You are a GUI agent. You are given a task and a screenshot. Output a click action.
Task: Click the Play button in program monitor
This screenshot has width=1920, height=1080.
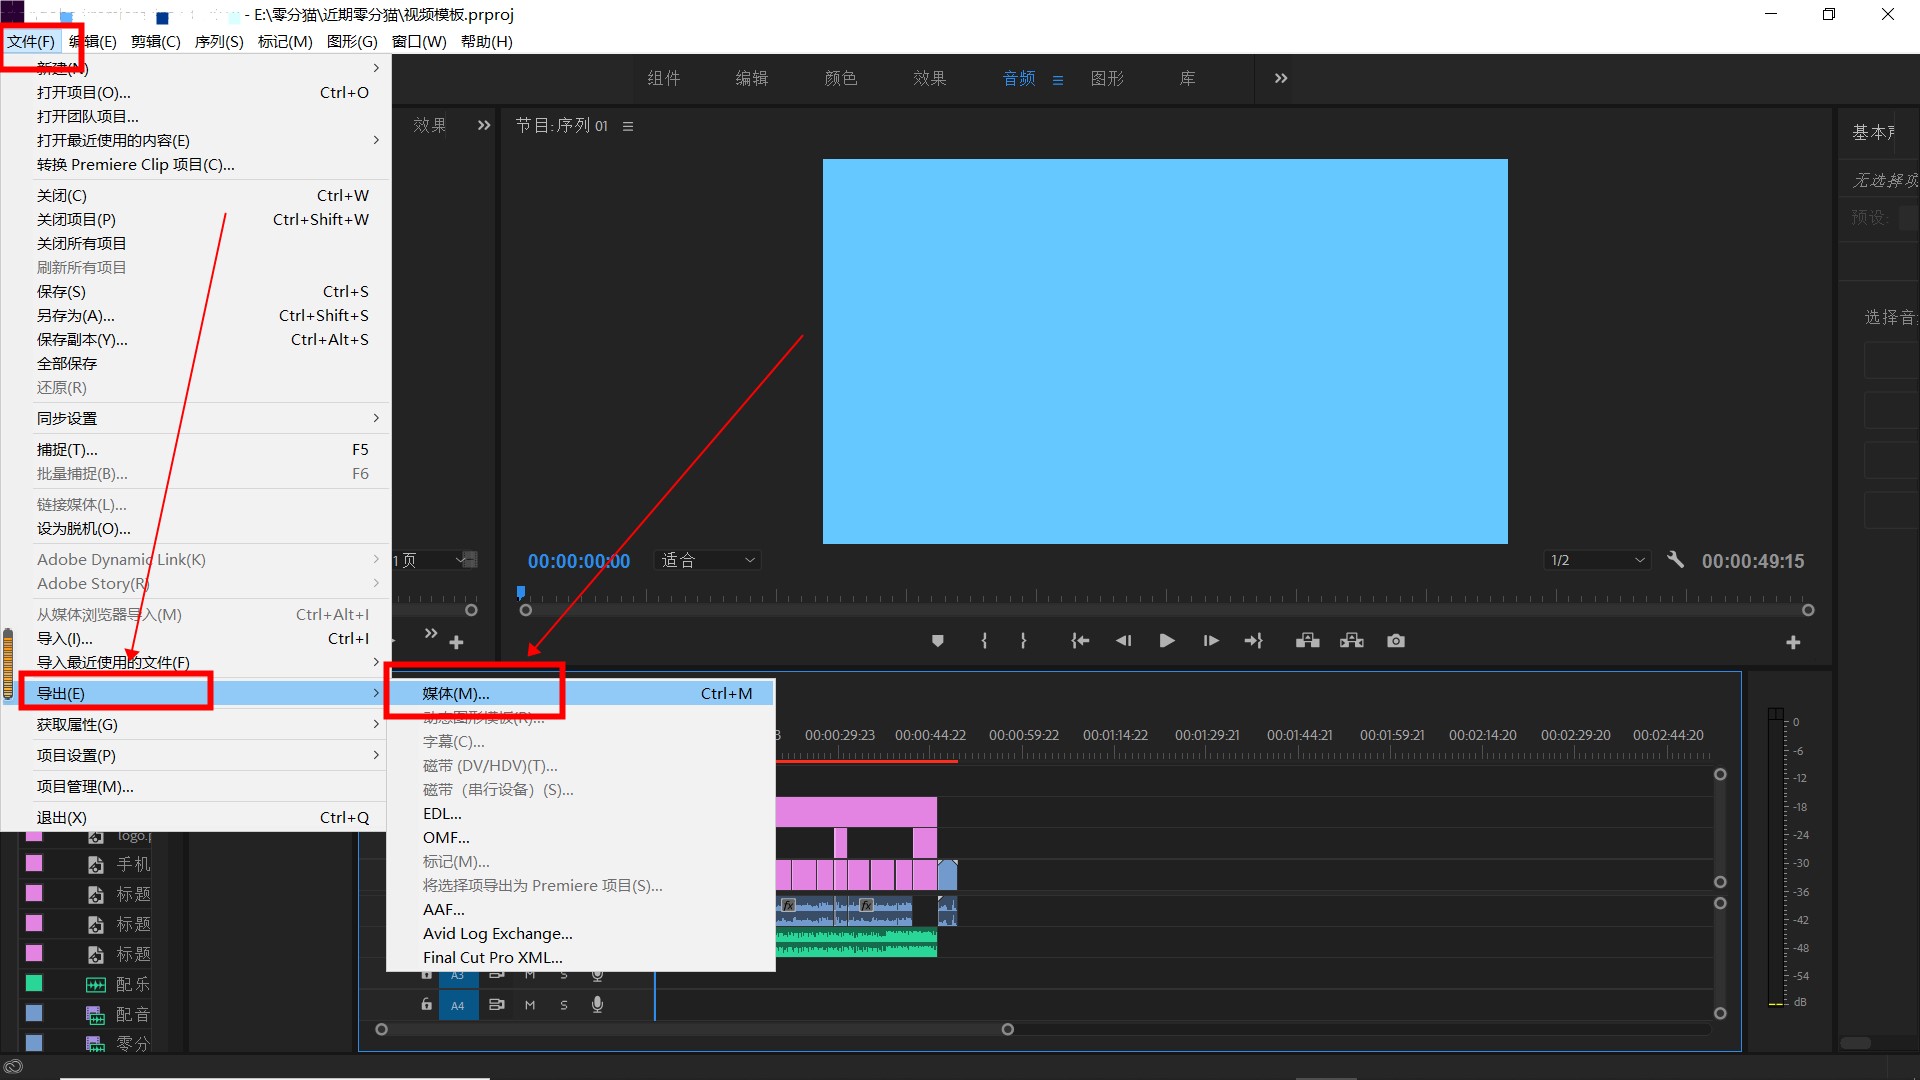(1166, 641)
